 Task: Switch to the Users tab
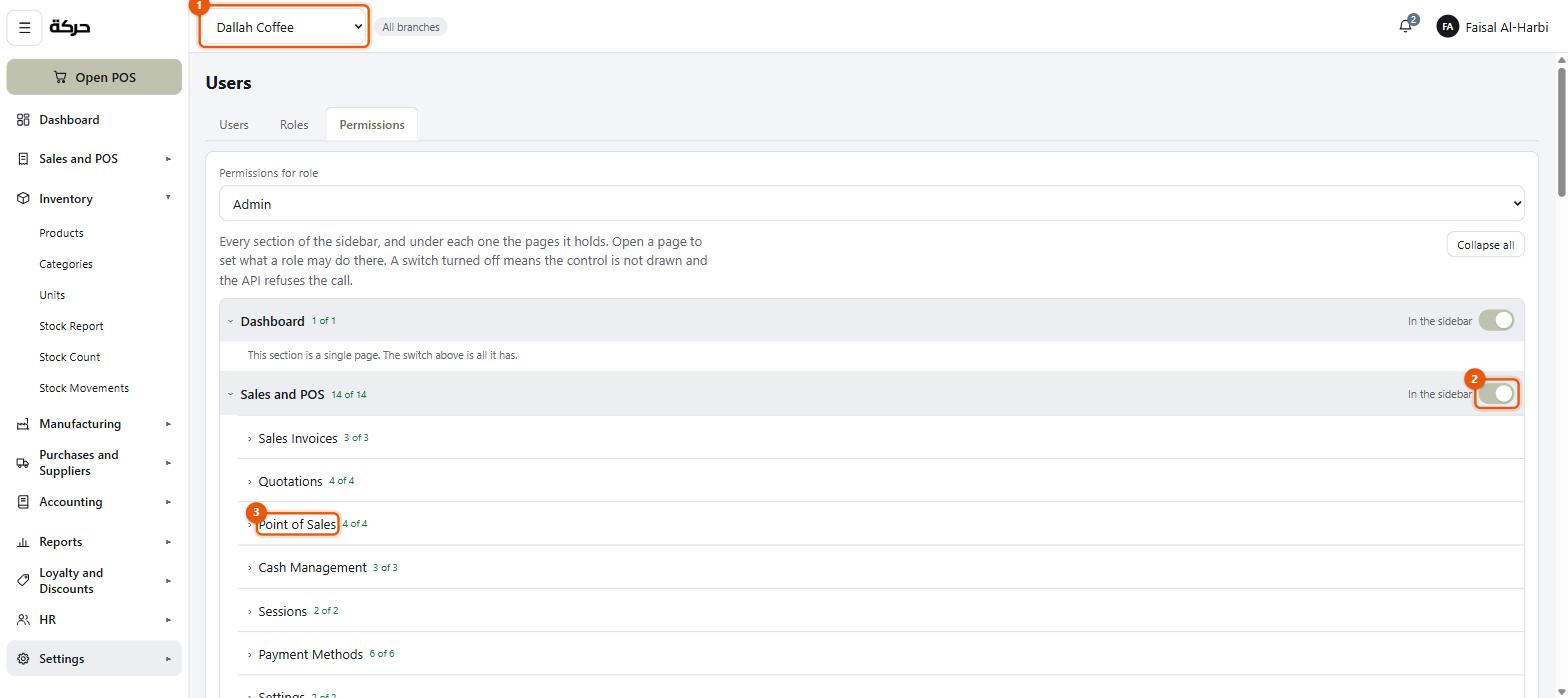pyautogui.click(x=234, y=125)
